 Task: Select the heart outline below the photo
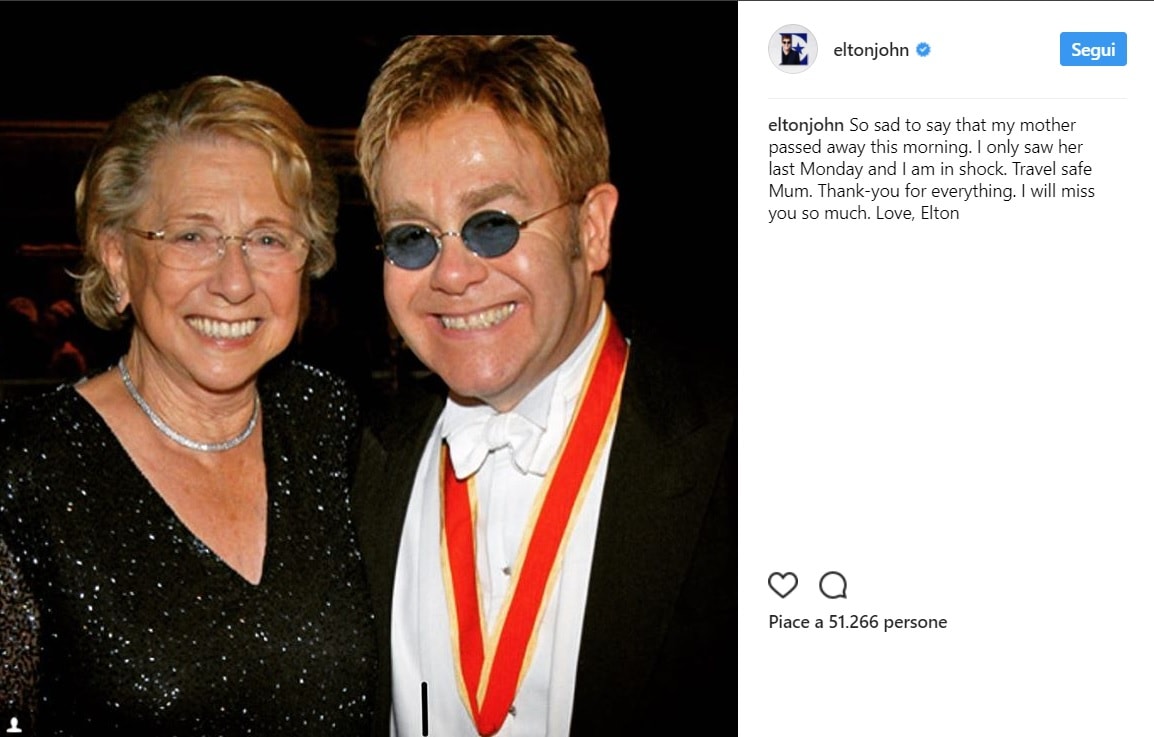[x=783, y=585]
